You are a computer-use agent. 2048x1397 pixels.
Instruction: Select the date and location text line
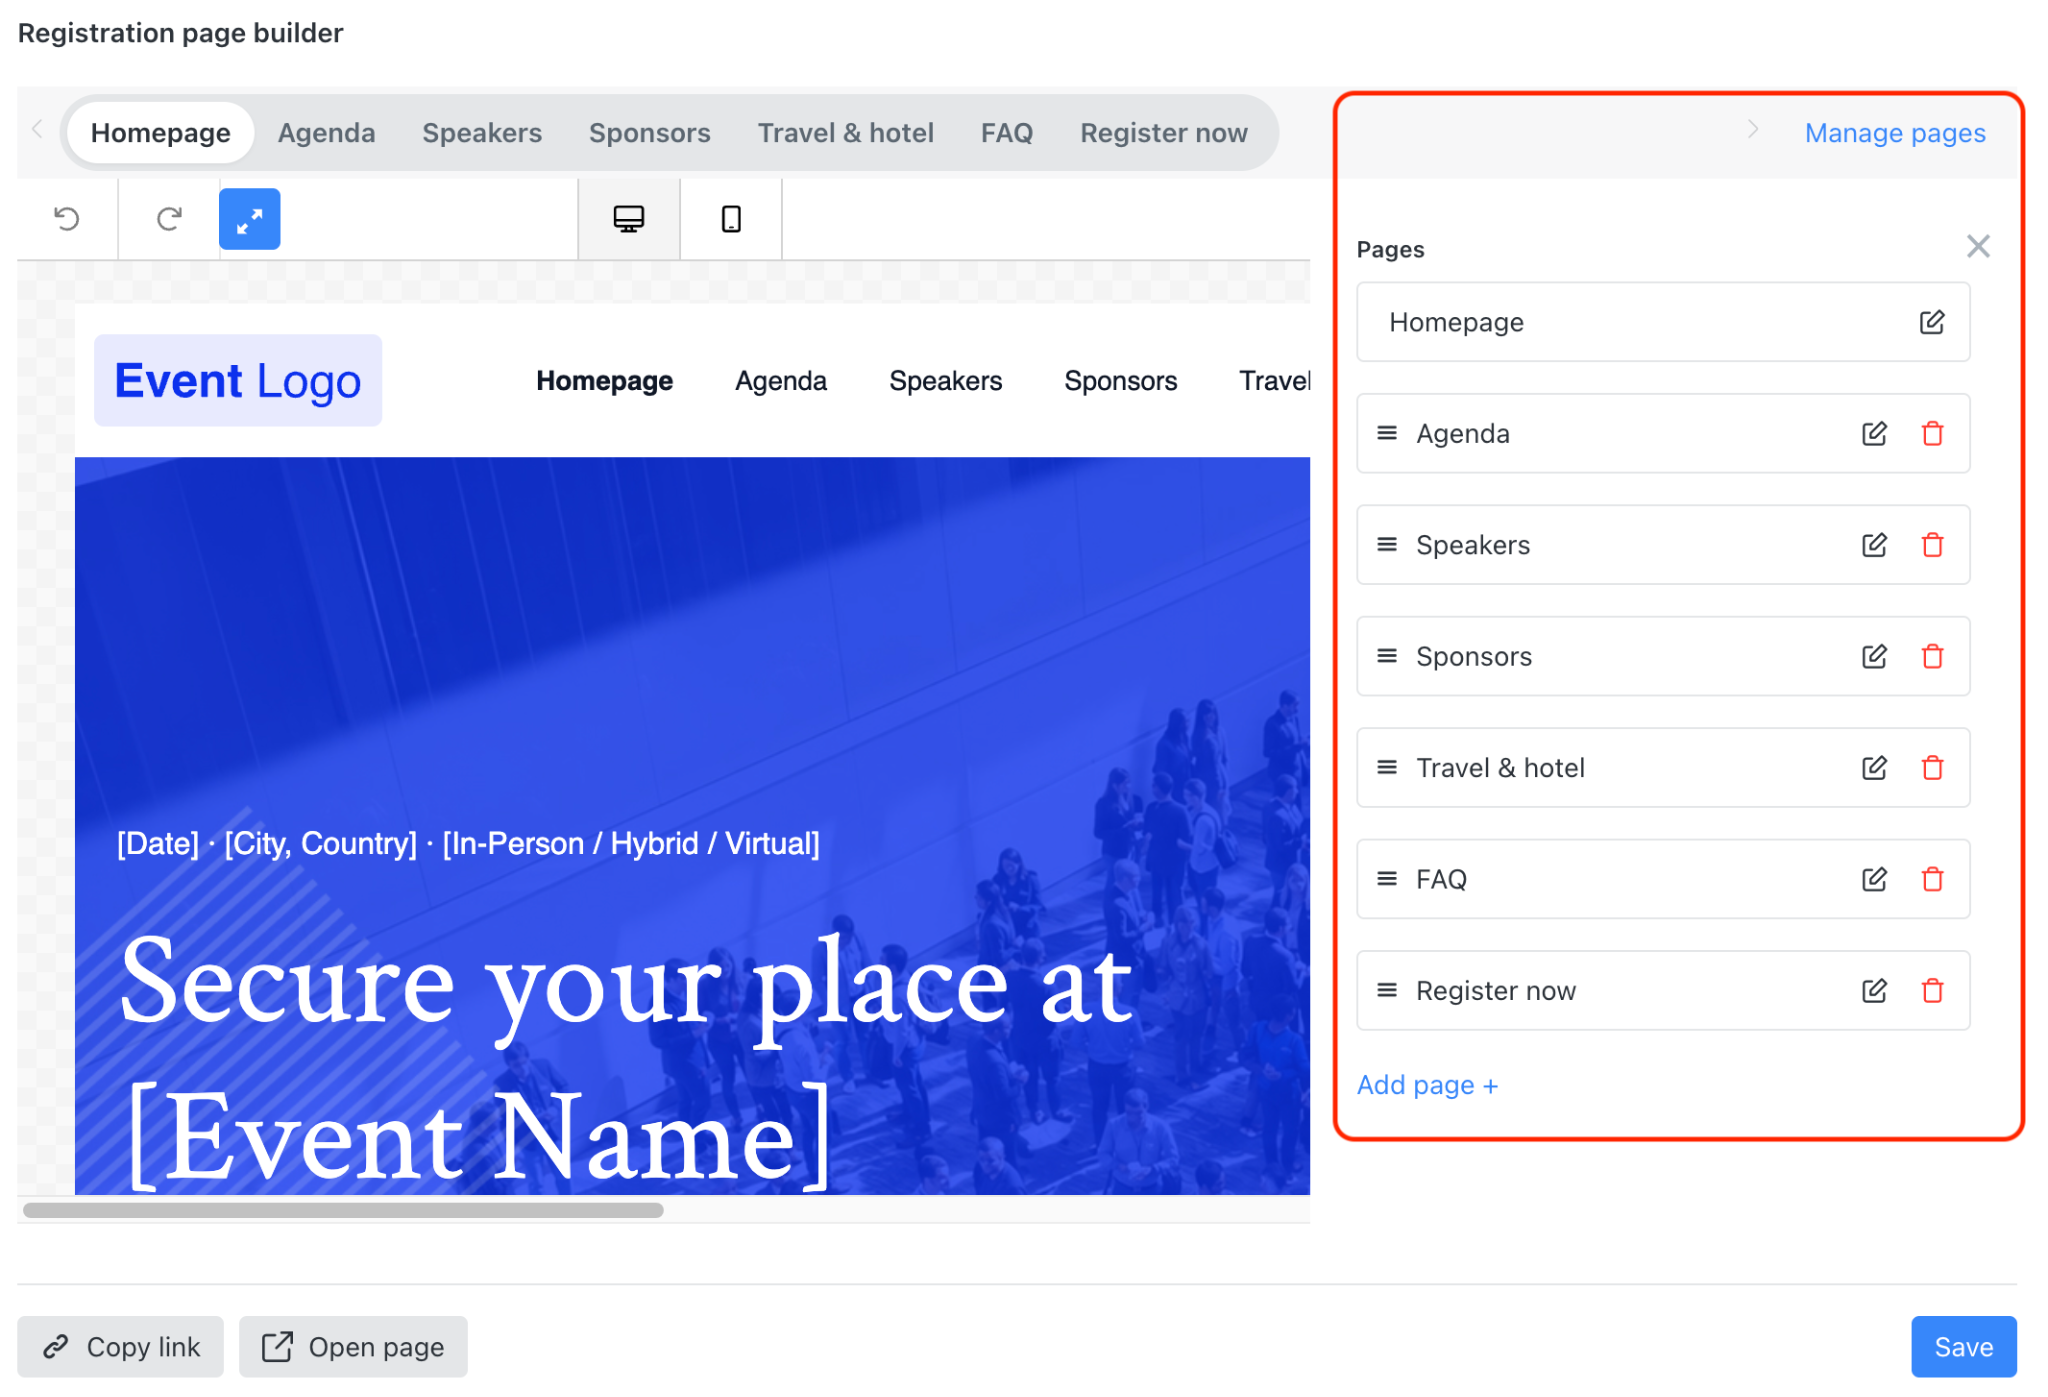coord(468,844)
